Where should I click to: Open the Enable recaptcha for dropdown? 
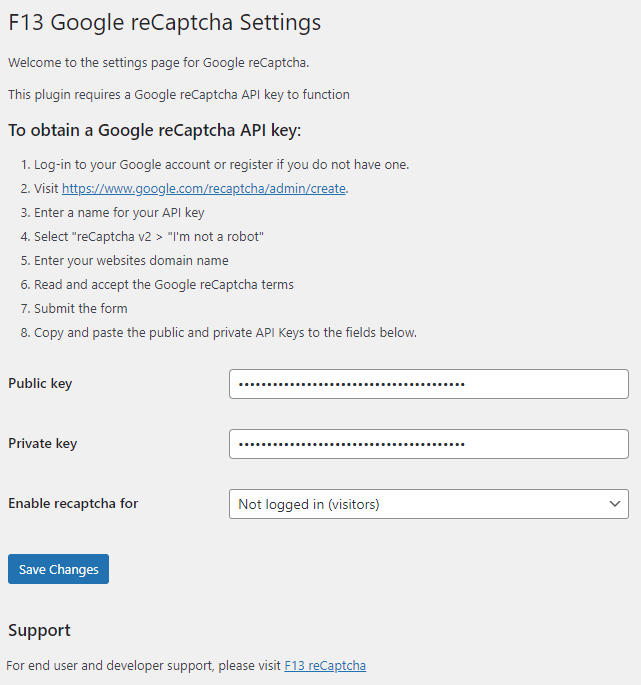429,504
